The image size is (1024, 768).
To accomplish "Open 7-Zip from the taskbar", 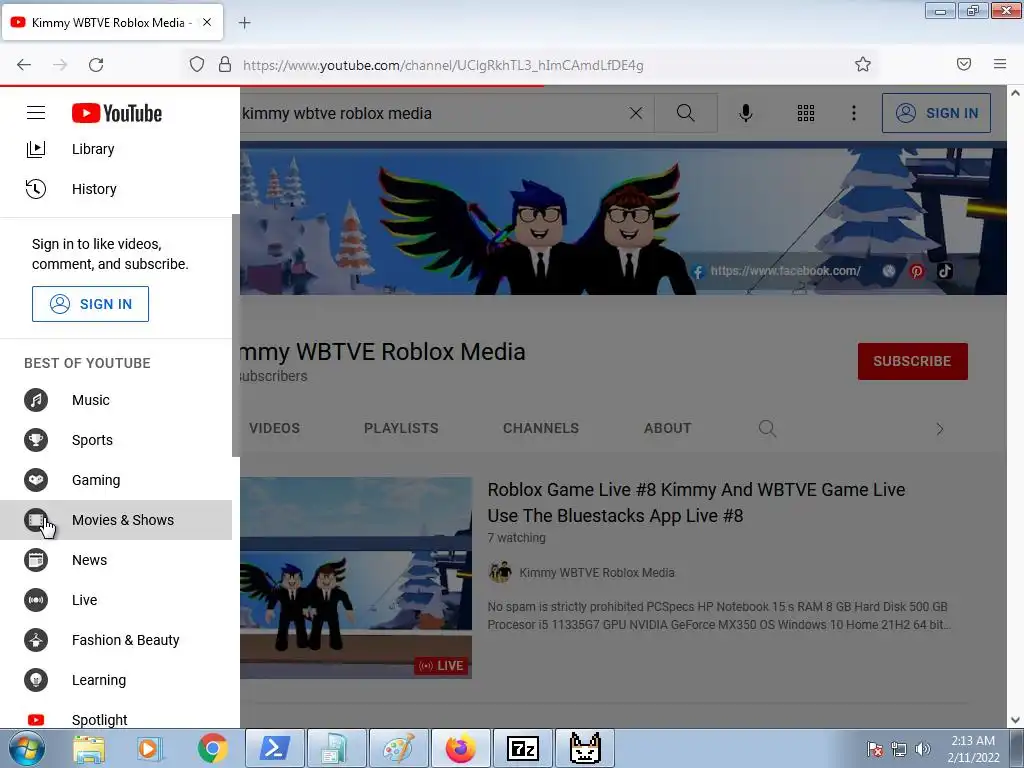I will click(x=522, y=748).
